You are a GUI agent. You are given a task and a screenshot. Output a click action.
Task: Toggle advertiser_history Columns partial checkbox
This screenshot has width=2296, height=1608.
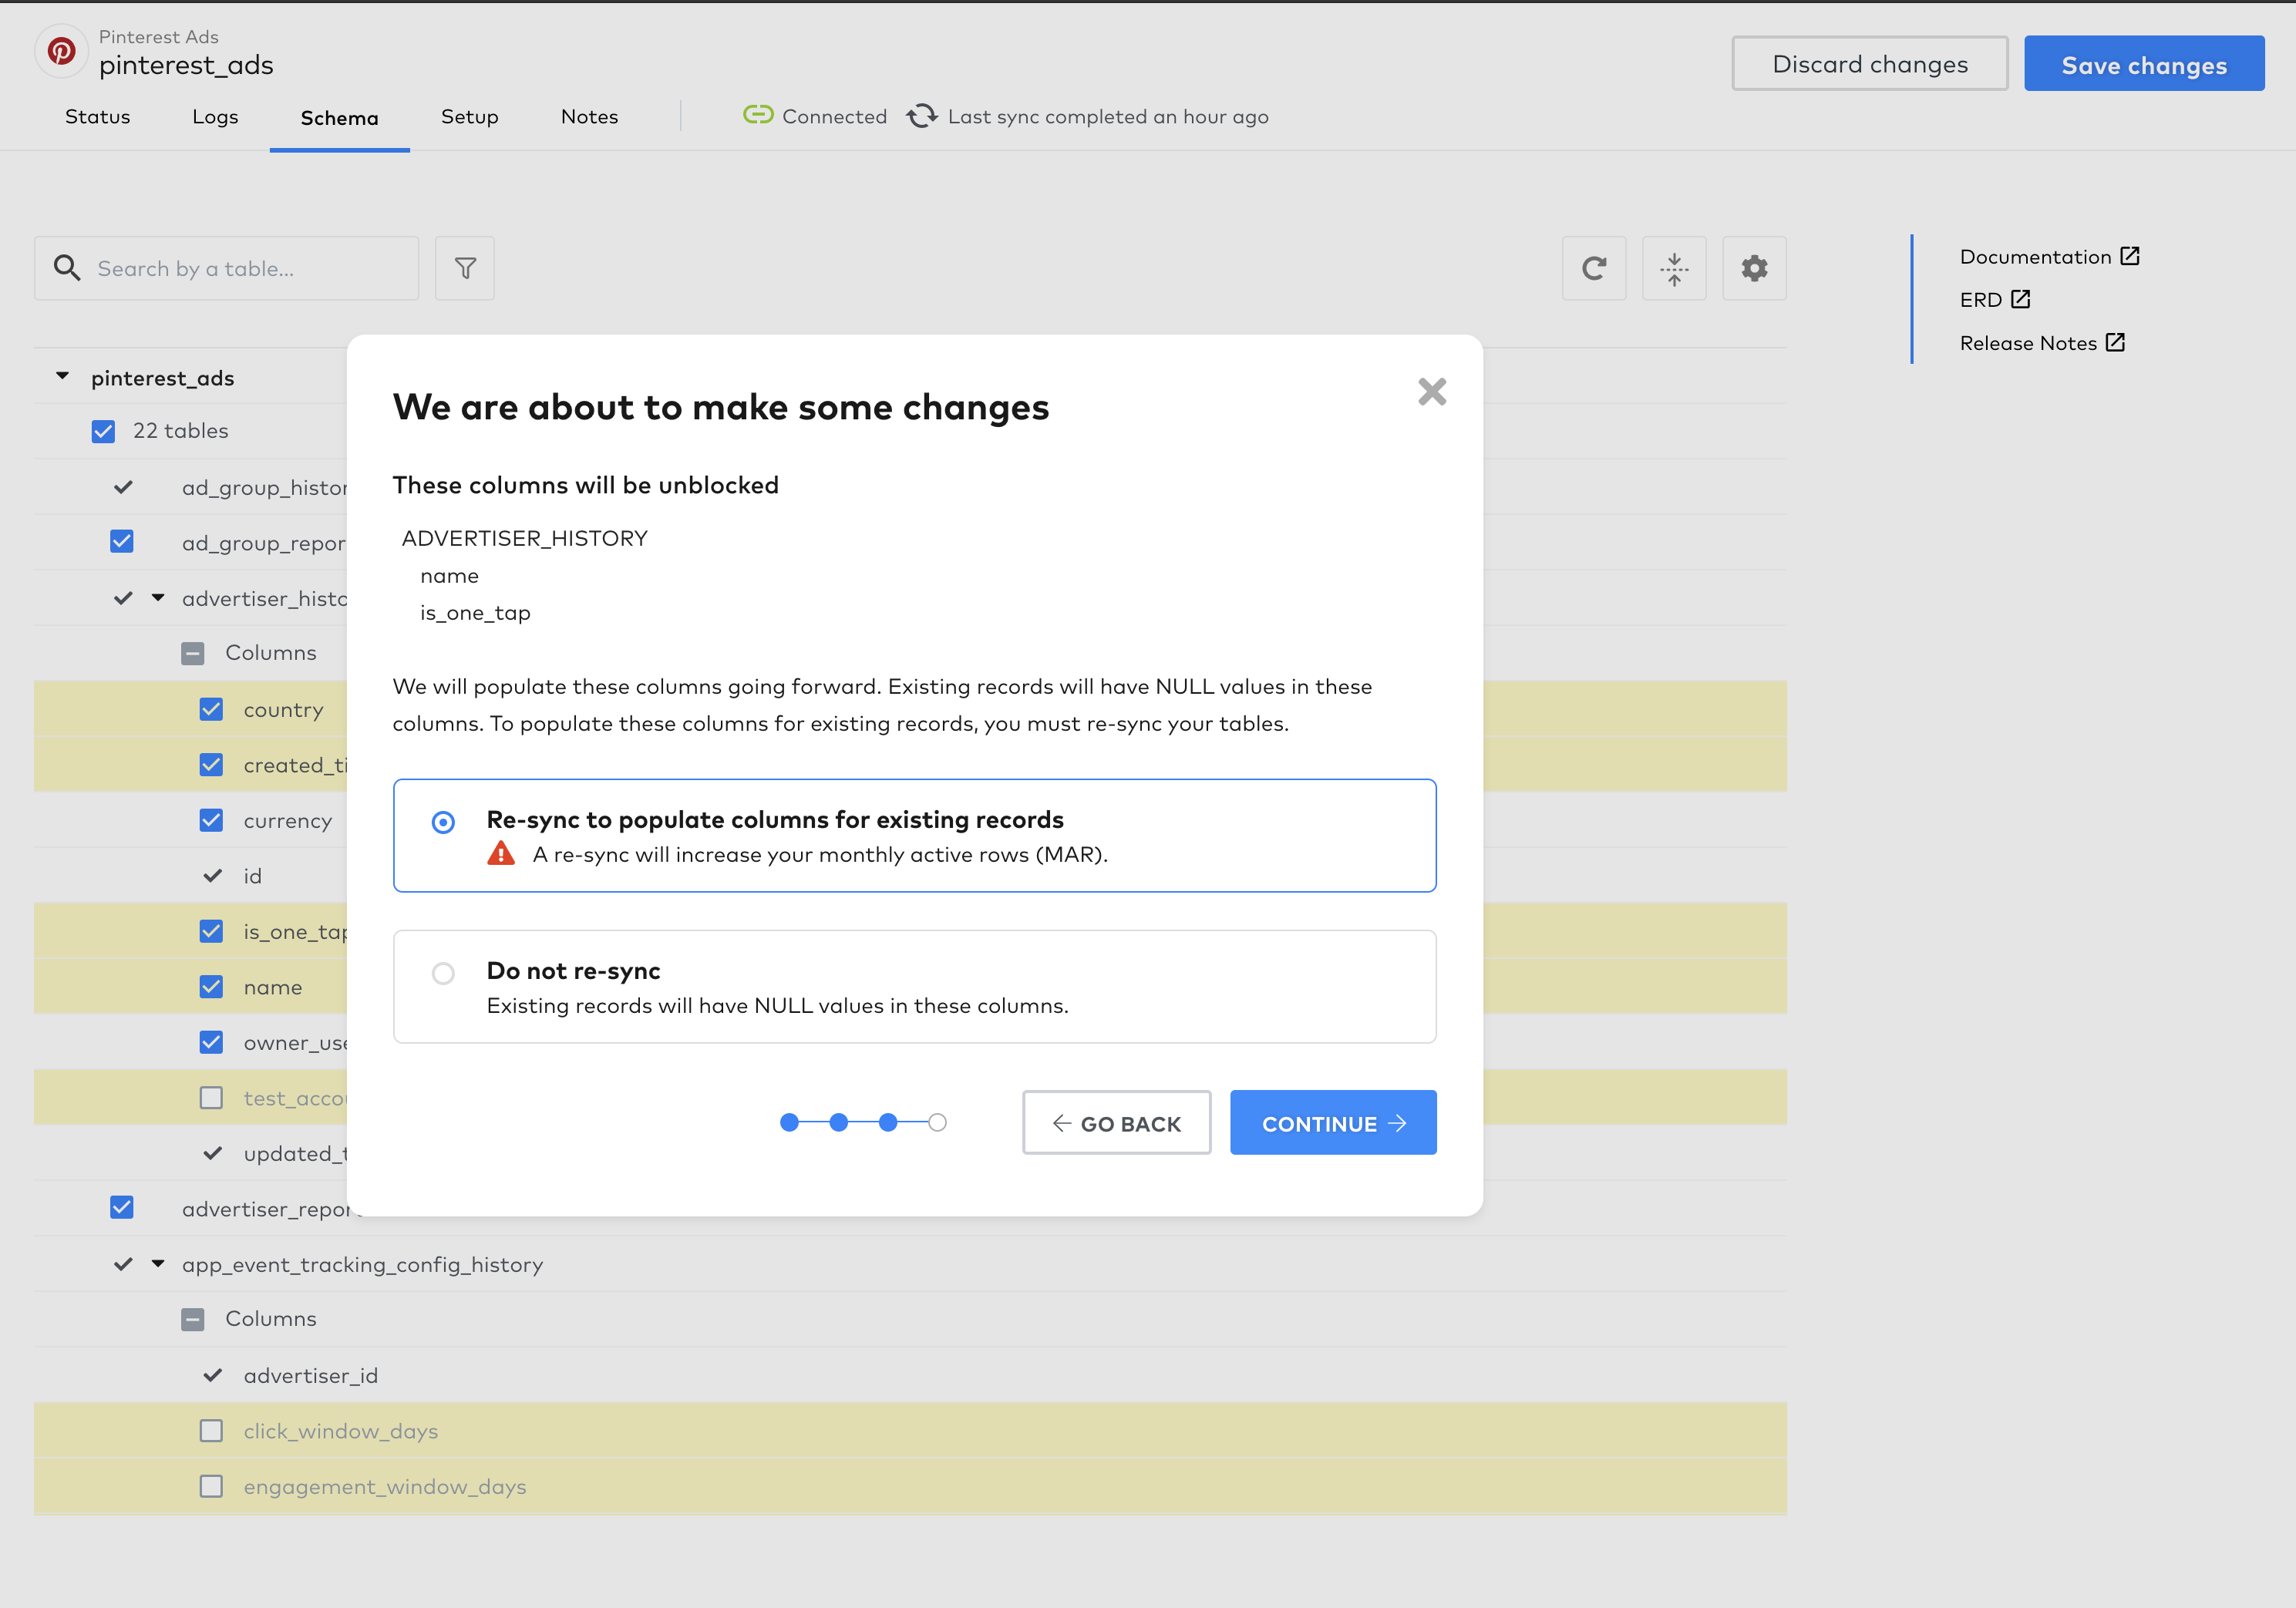coord(193,653)
